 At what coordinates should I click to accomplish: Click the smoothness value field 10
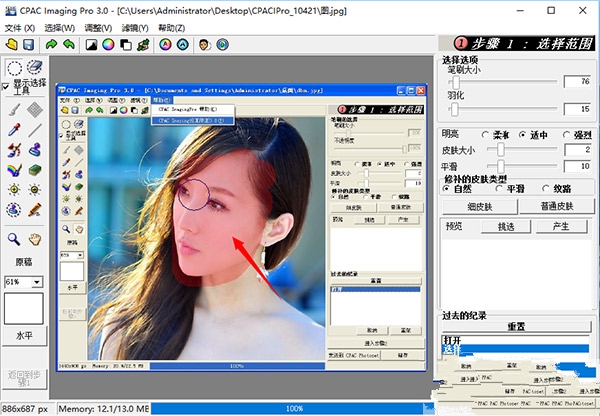coord(578,166)
